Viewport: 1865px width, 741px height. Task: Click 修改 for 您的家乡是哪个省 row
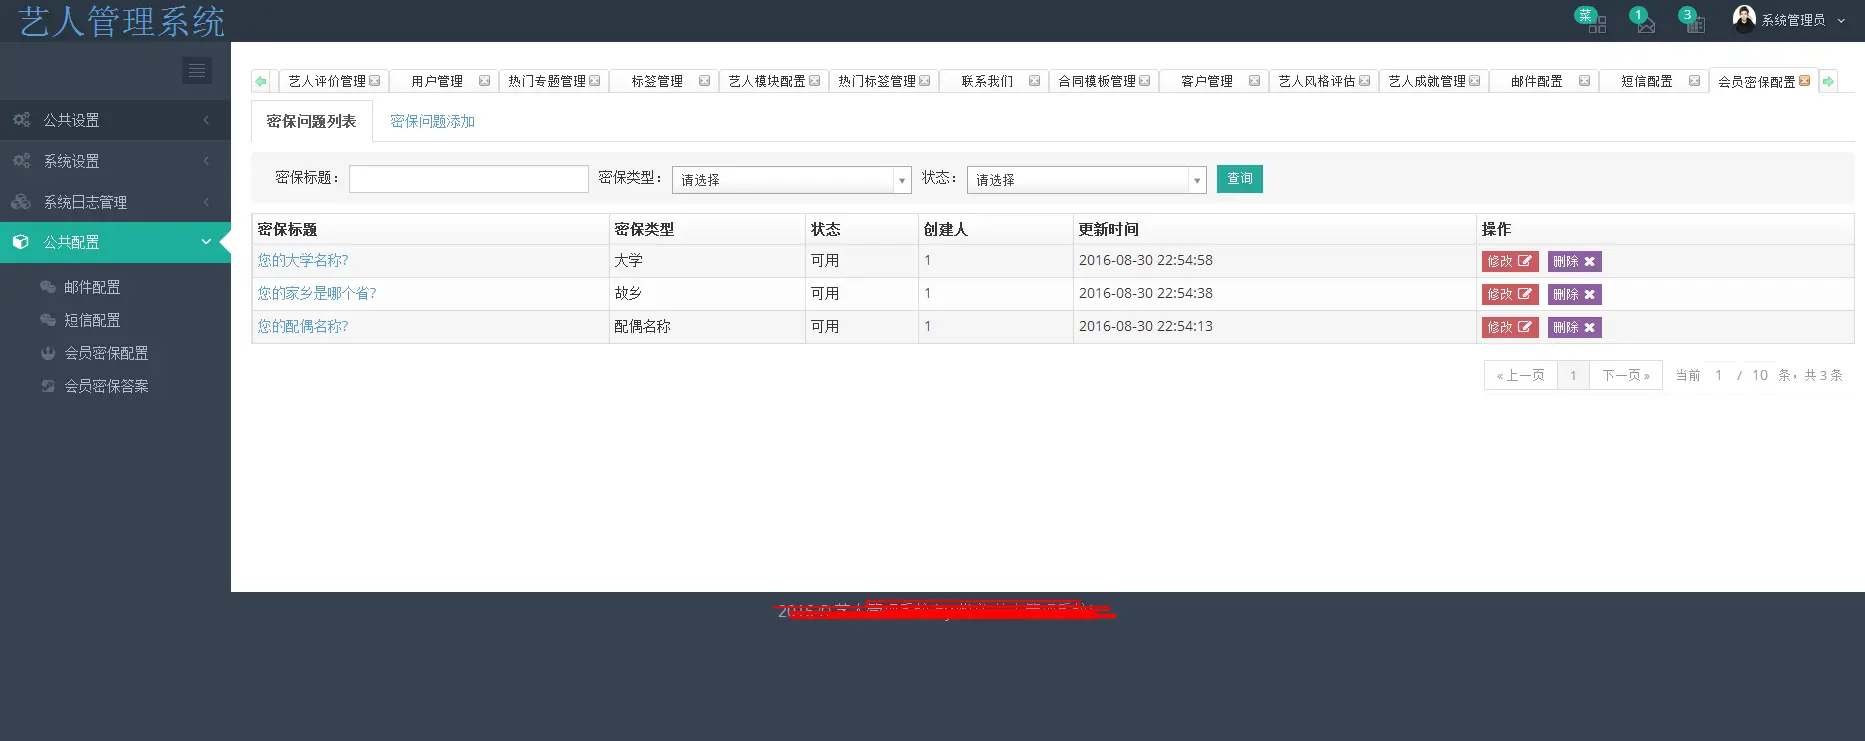click(1509, 294)
